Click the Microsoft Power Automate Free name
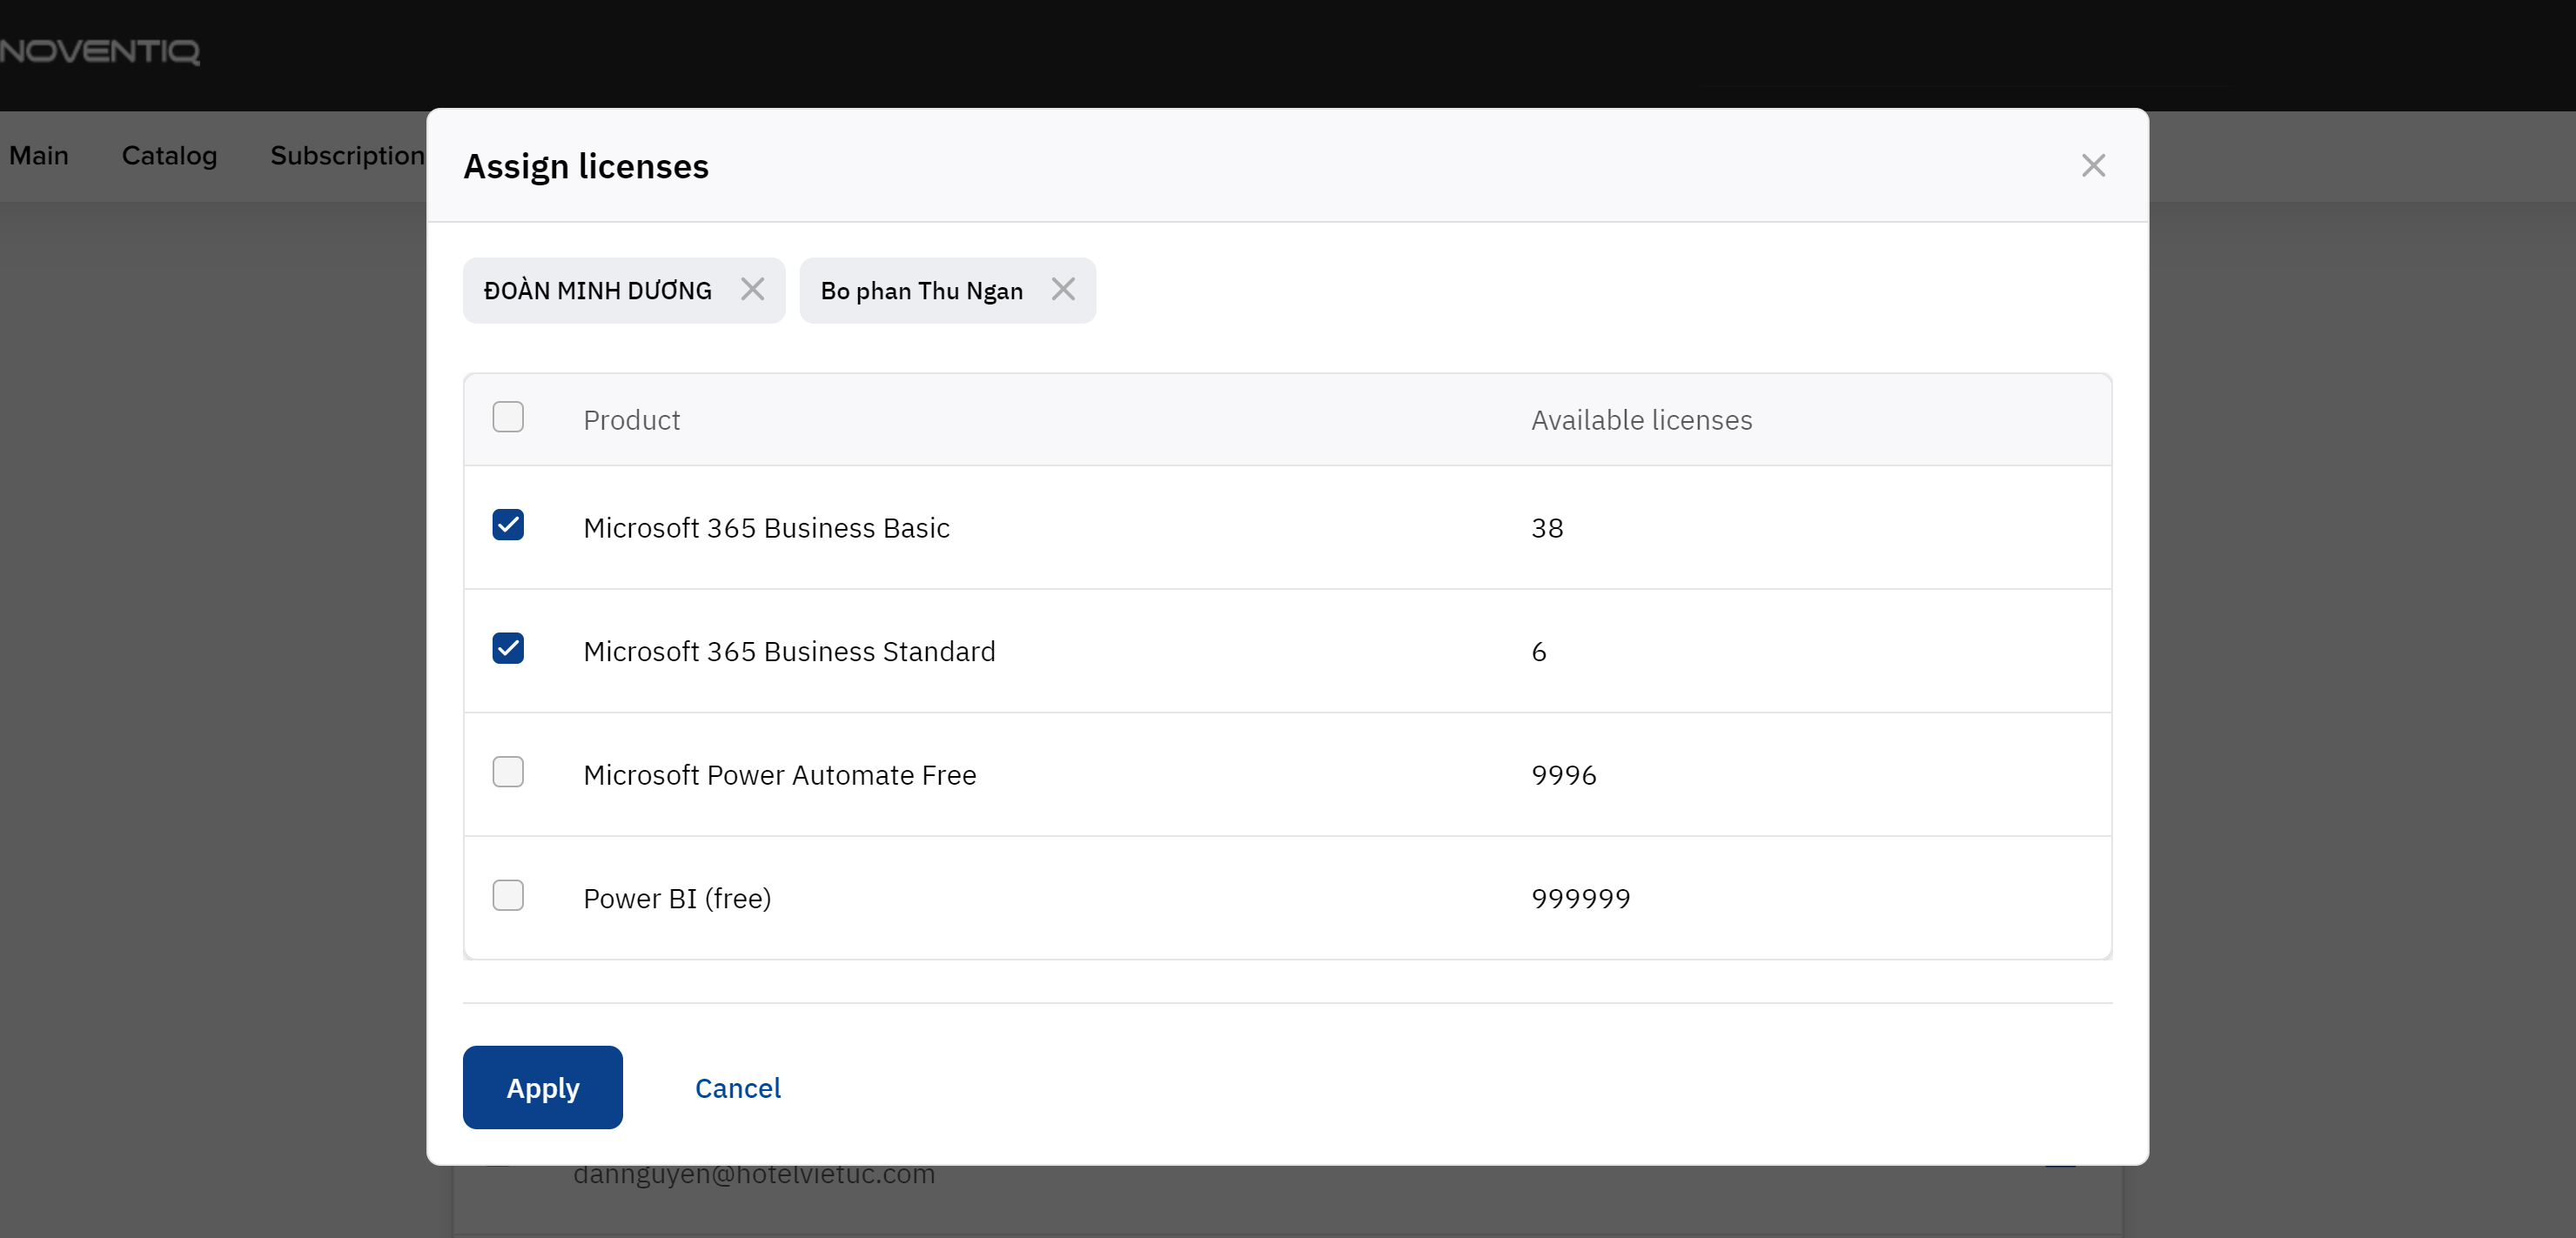Viewport: 2576px width, 1238px height. pos(779,775)
